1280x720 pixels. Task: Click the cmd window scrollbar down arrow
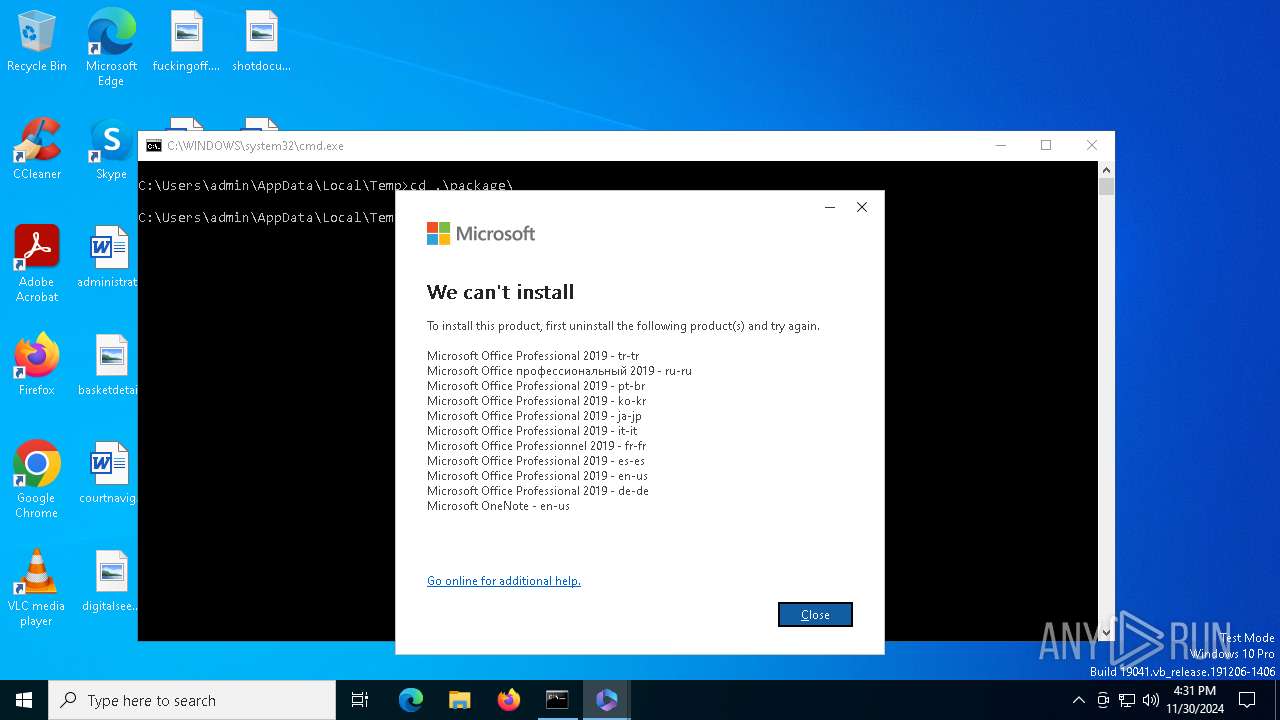[x=1106, y=632]
